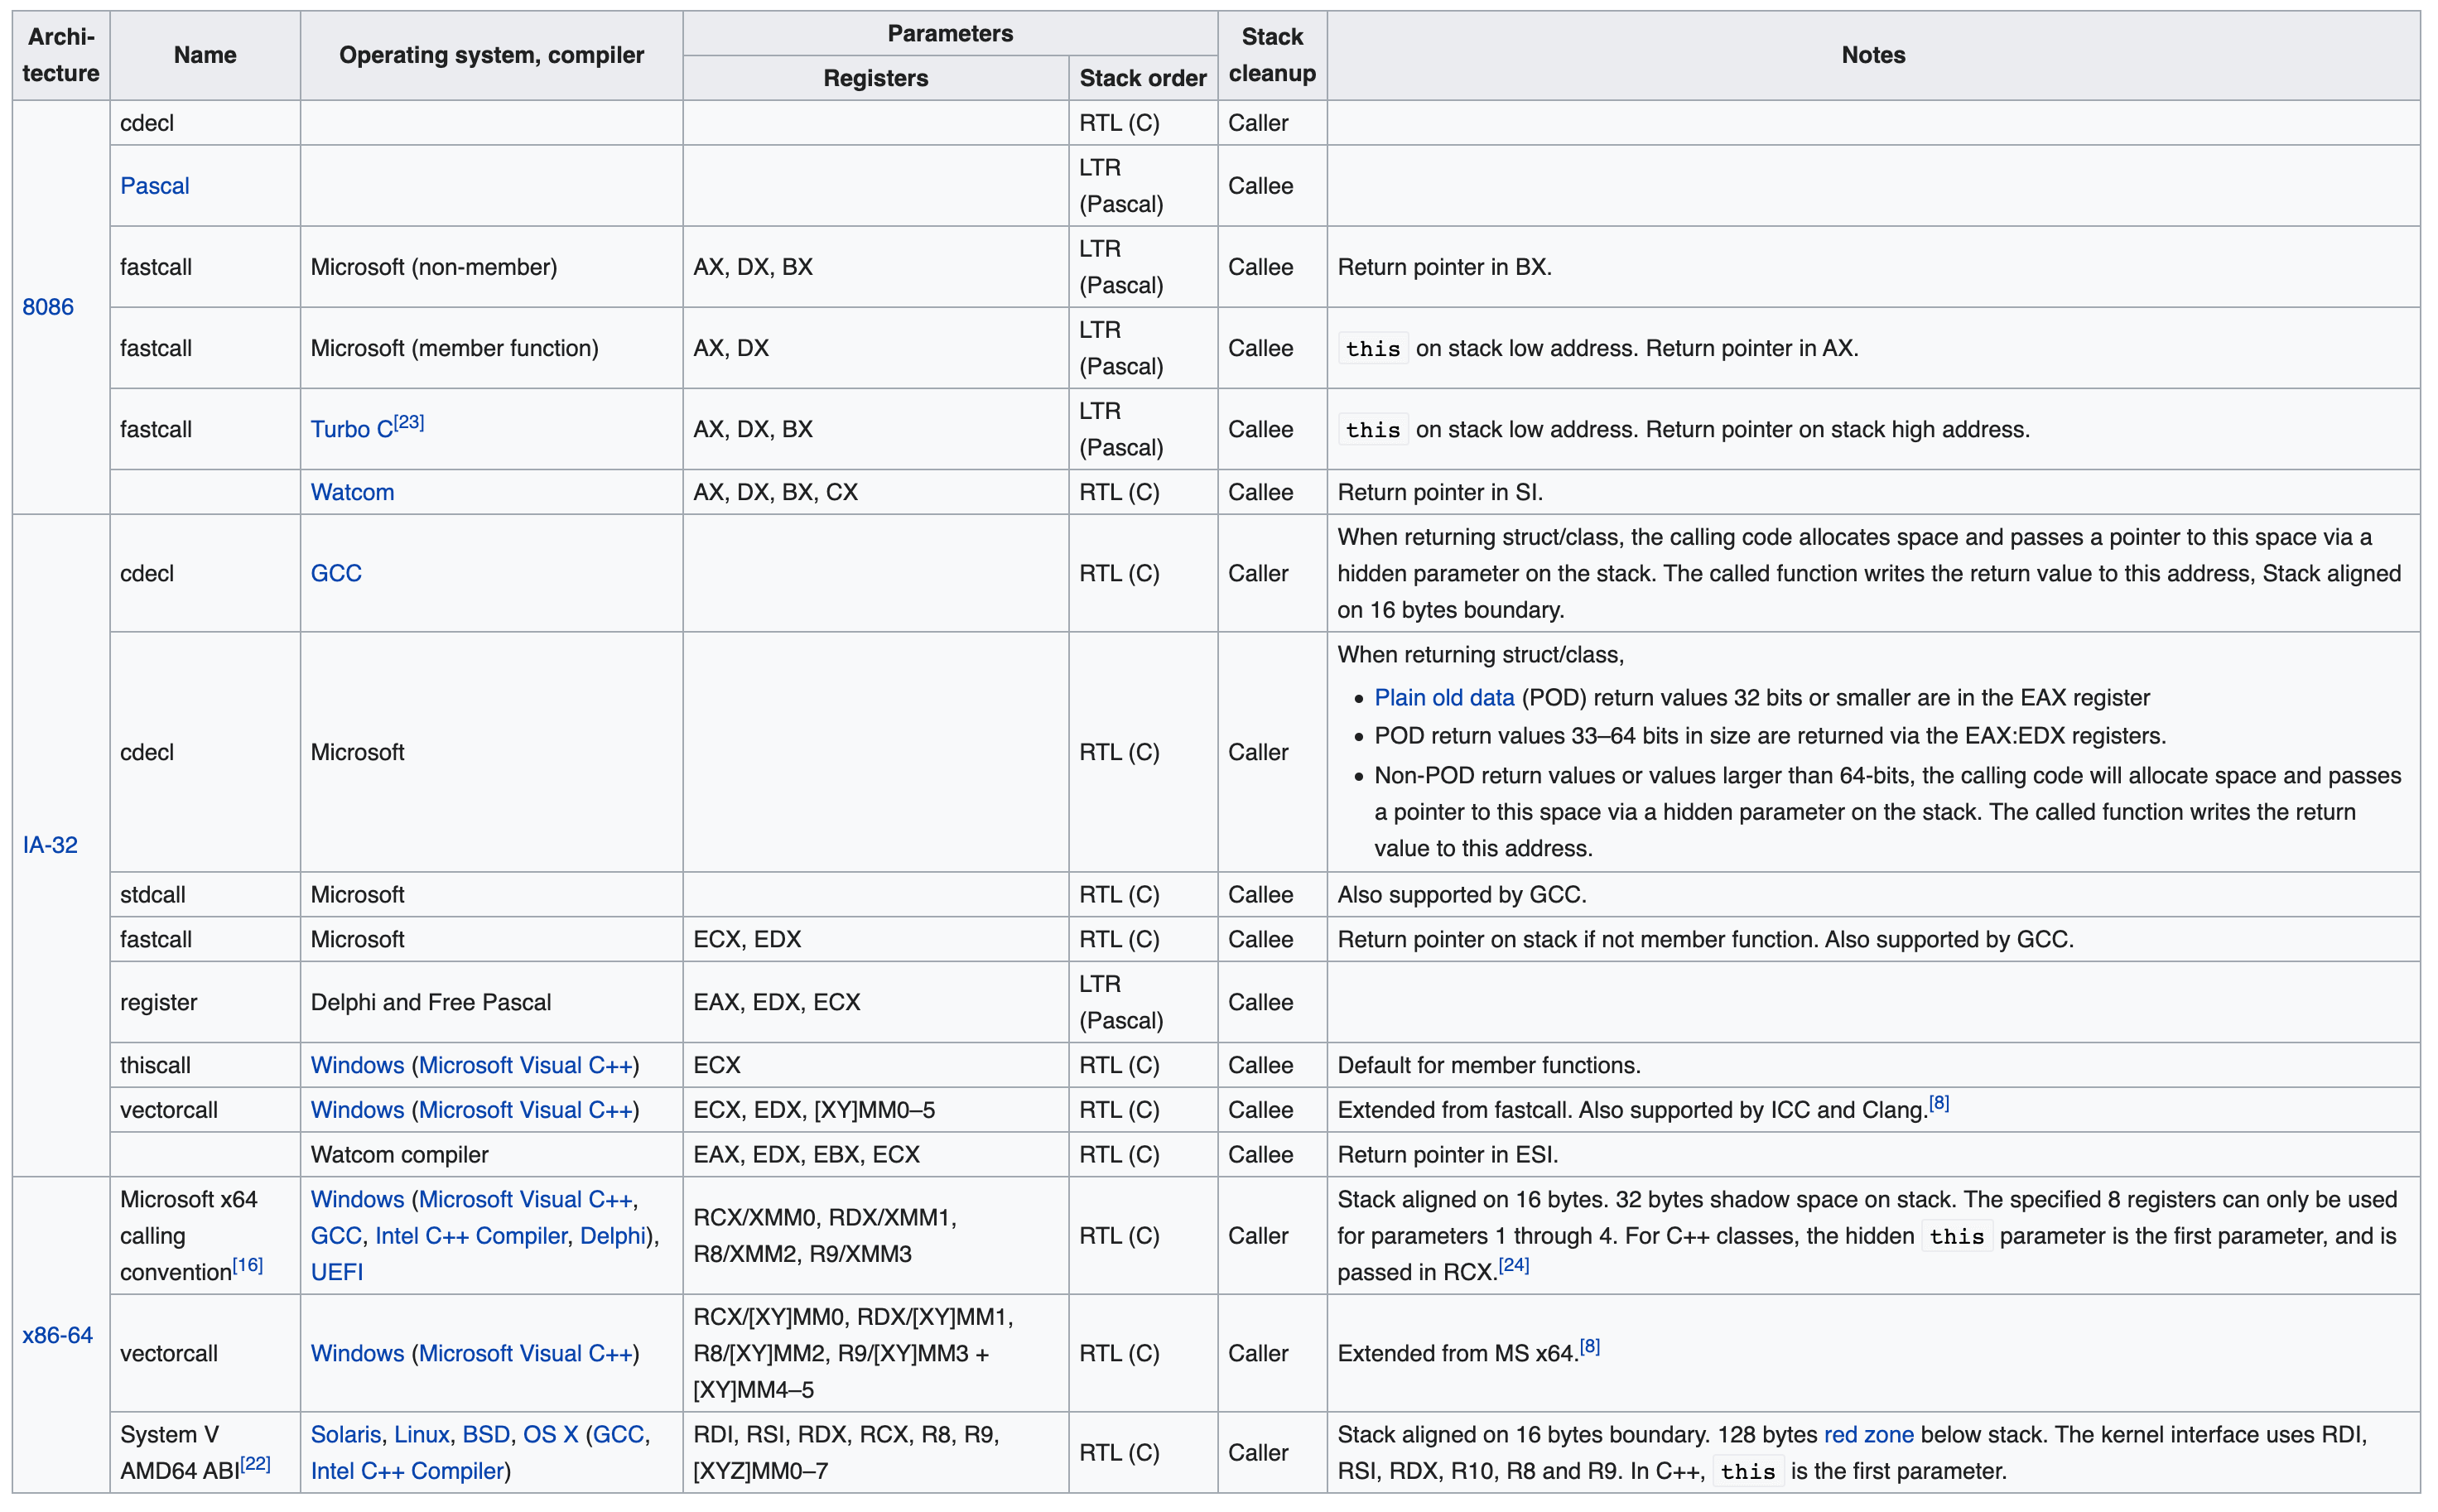Click the 'Name' column header
This screenshot has width=2438, height=1512.
pyautogui.click(x=205, y=55)
